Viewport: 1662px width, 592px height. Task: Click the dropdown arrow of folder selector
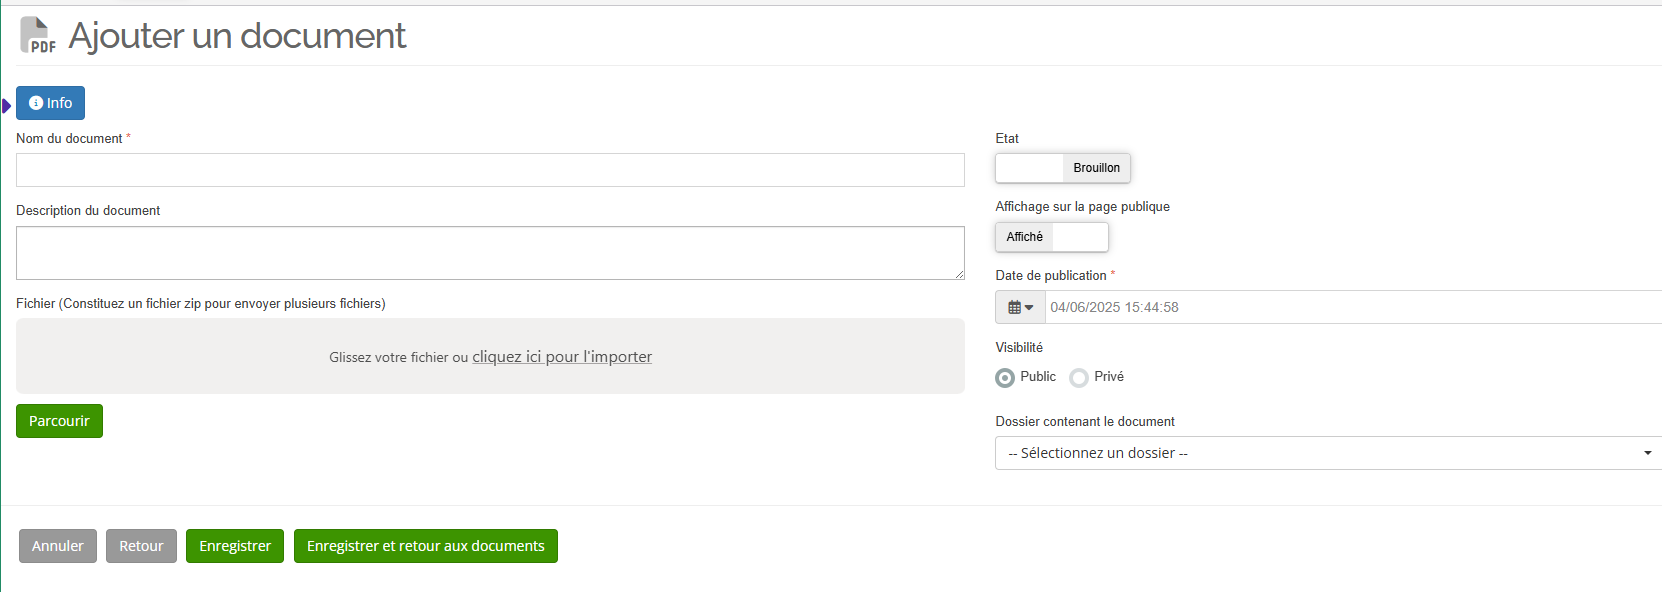click(x=1648, y=454)
